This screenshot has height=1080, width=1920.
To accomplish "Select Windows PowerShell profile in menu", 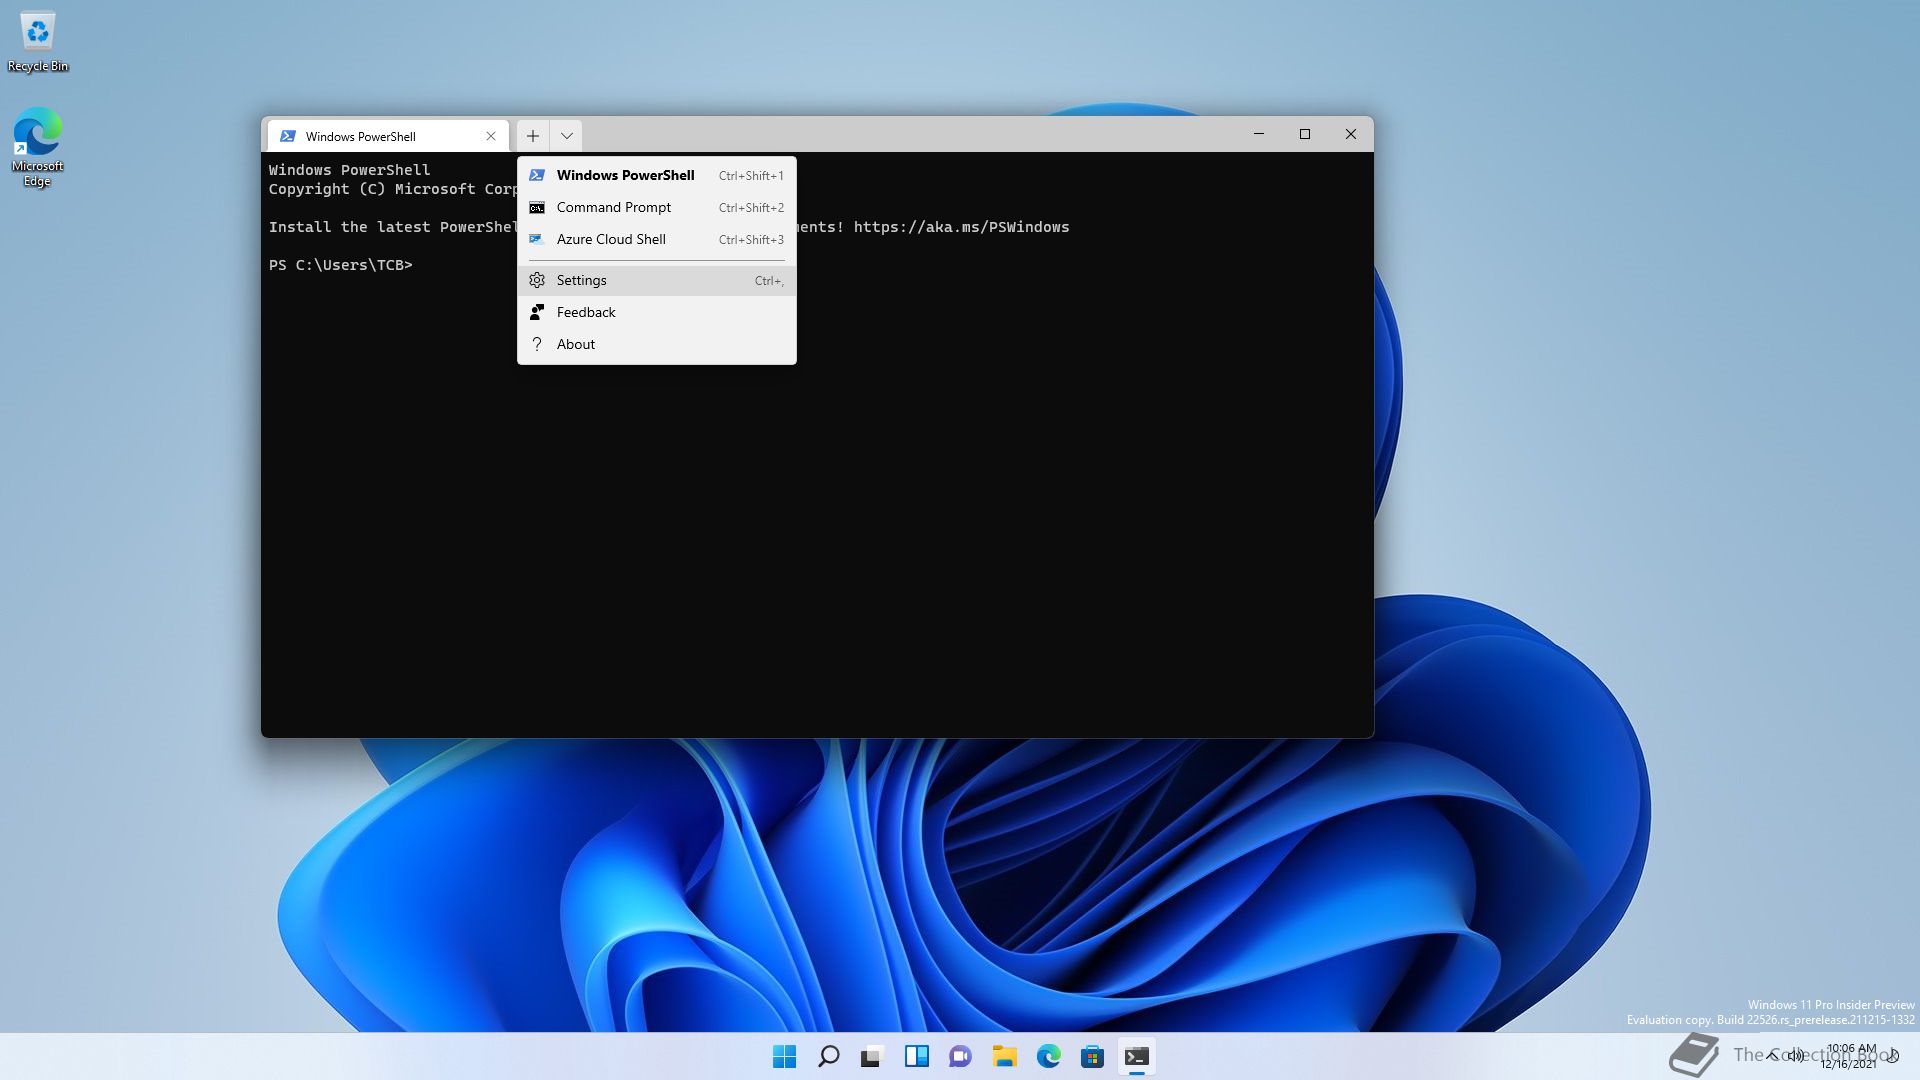I will [656, 175].
